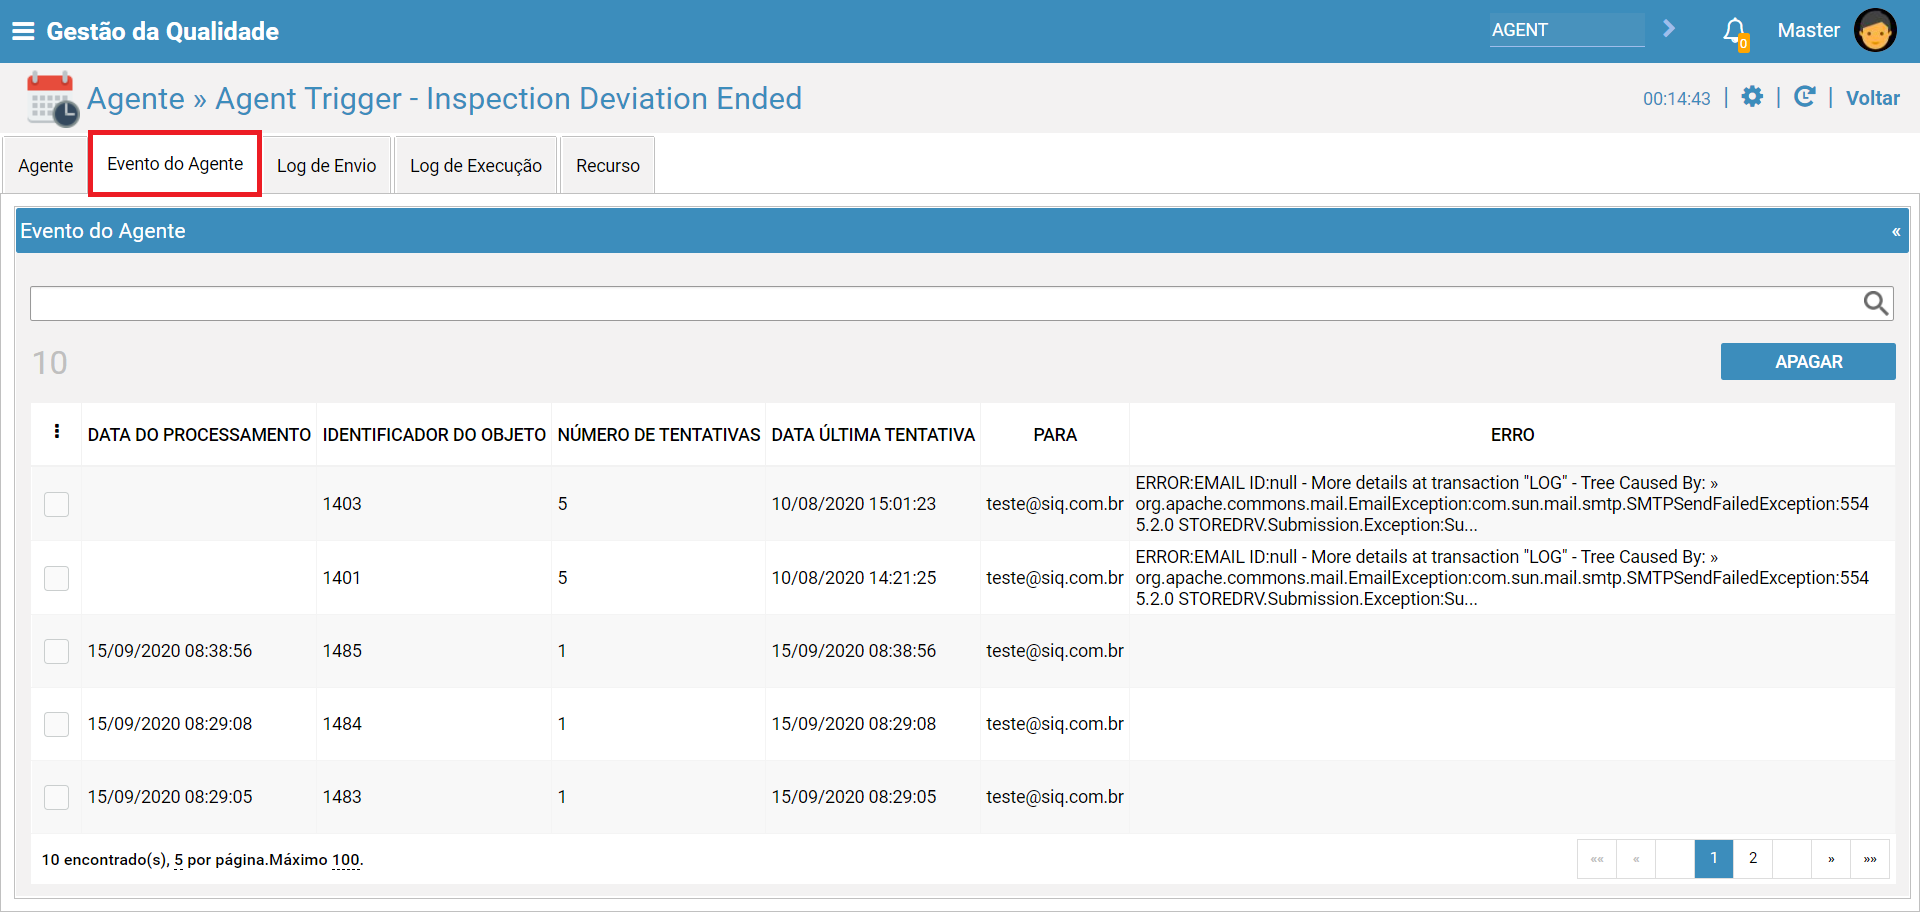Viewport: 1920px width, 918px height.
Task: Open the Log de Envio tab
Action: 327,165
